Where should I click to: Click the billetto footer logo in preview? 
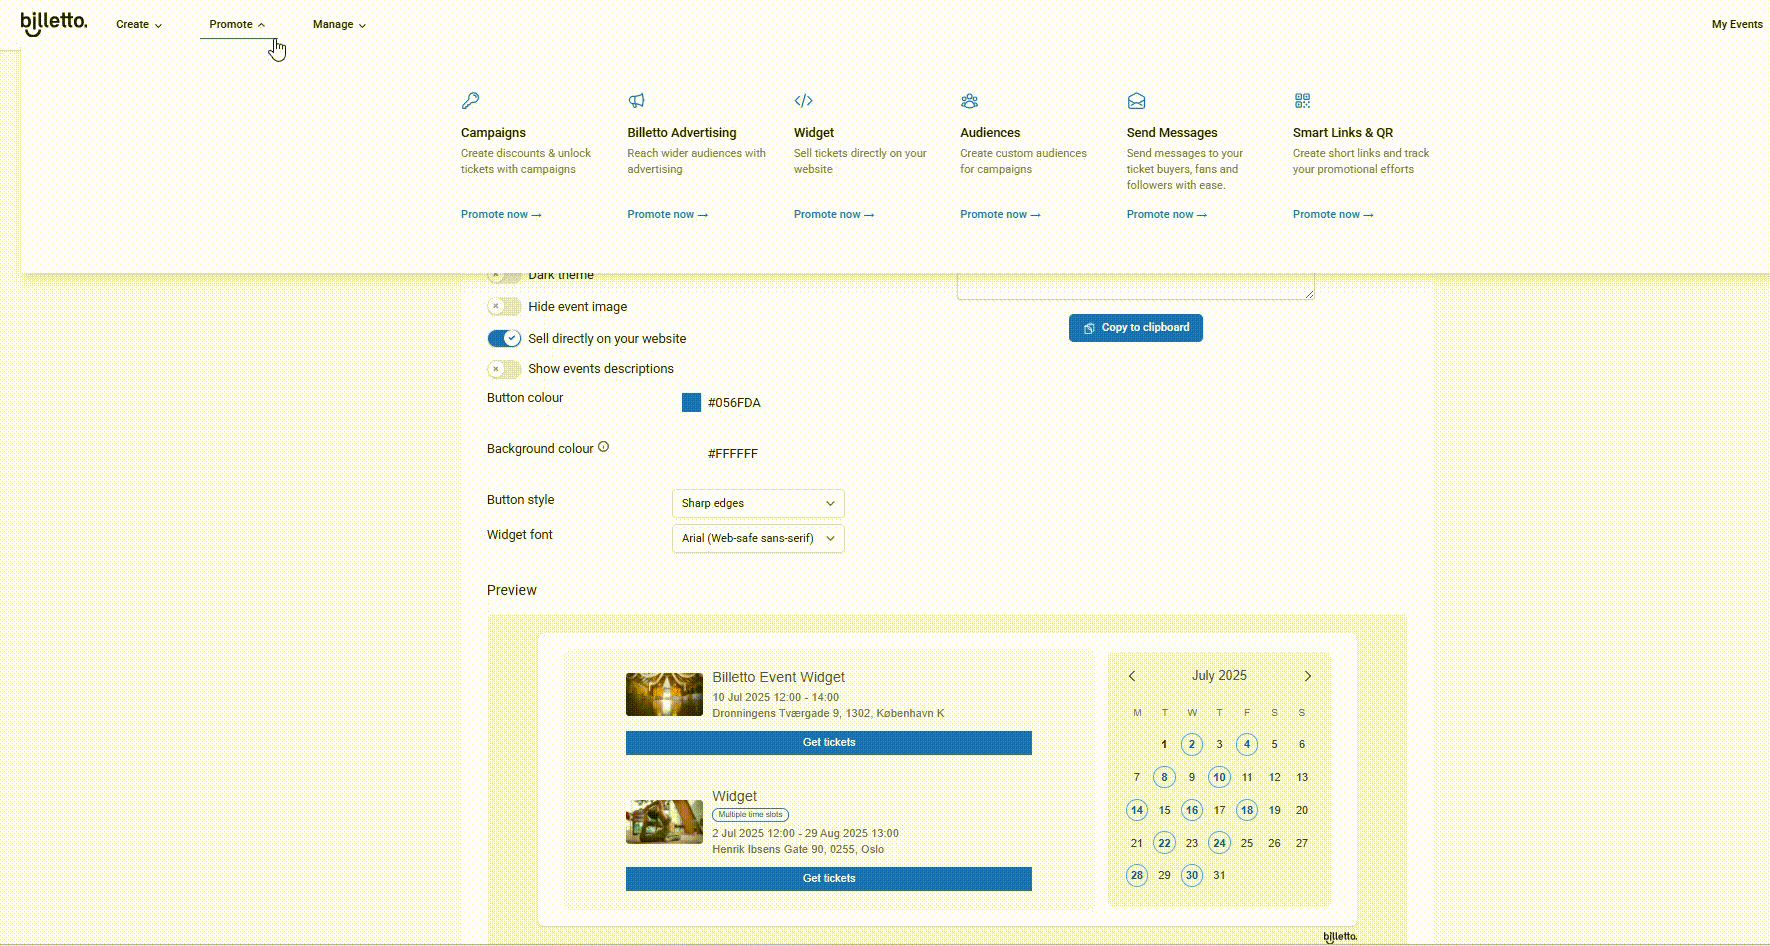[1340, 937]
